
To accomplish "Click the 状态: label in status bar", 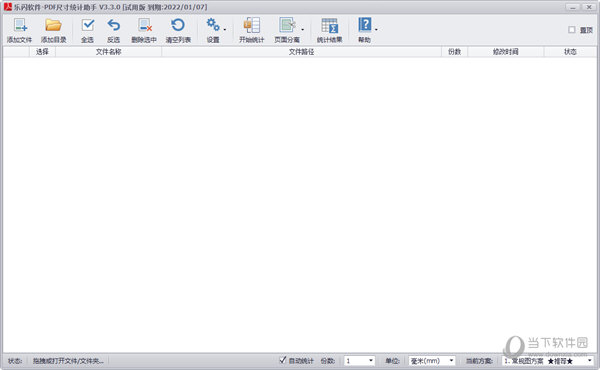I will [x=15, y=361].
